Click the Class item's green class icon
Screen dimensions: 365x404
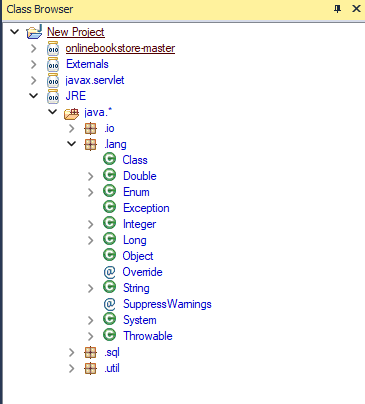[x=109, y=159]
